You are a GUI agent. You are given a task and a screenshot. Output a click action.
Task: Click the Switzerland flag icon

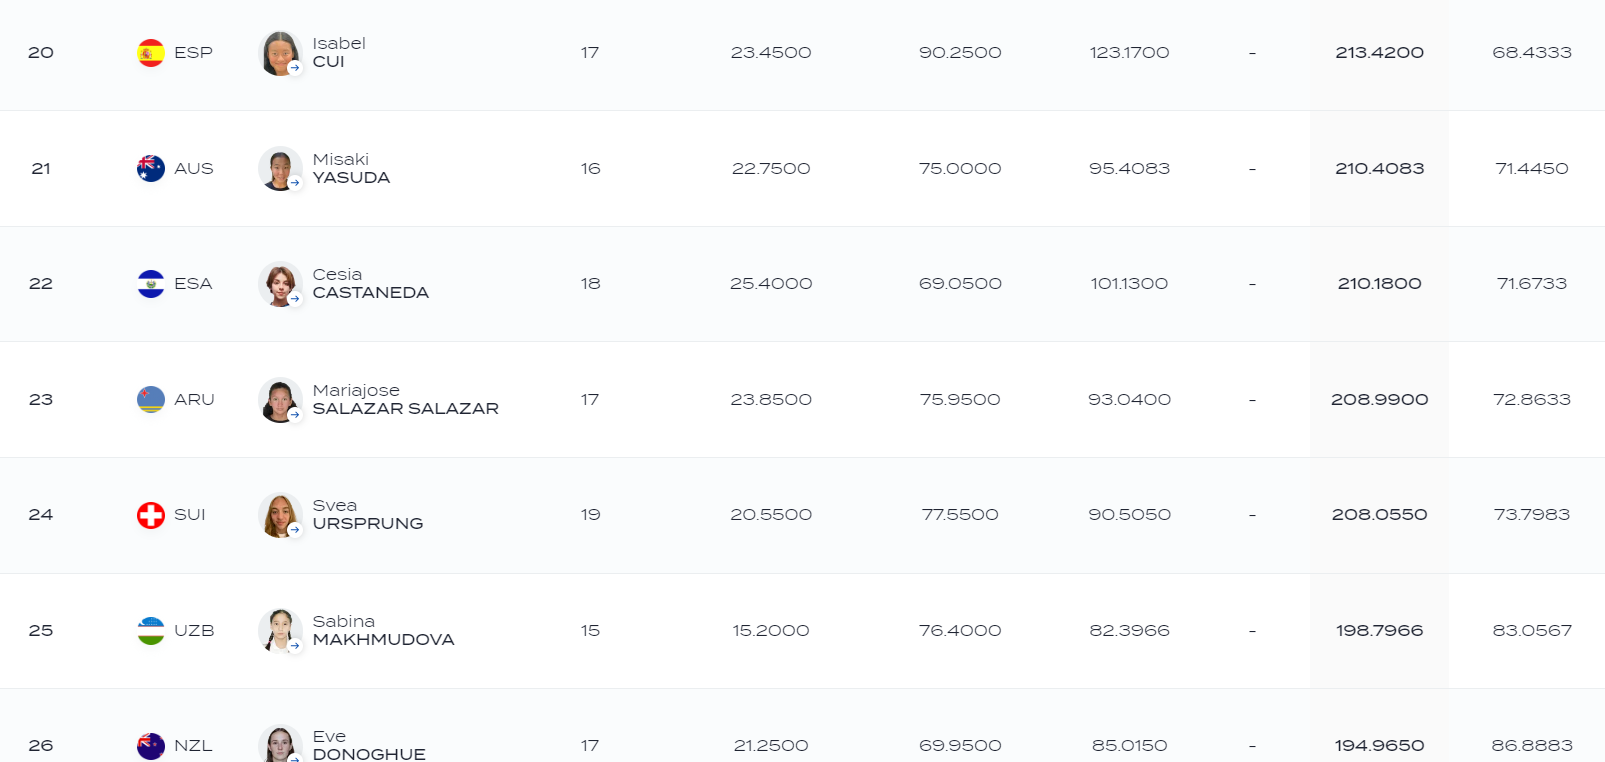[151, 515]
